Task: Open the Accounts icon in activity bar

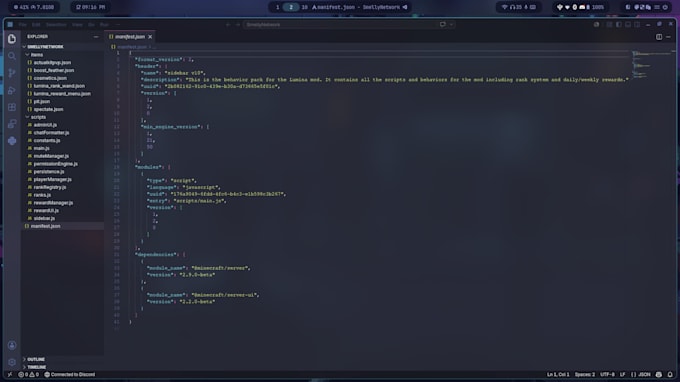Action: tap(12, 345)
